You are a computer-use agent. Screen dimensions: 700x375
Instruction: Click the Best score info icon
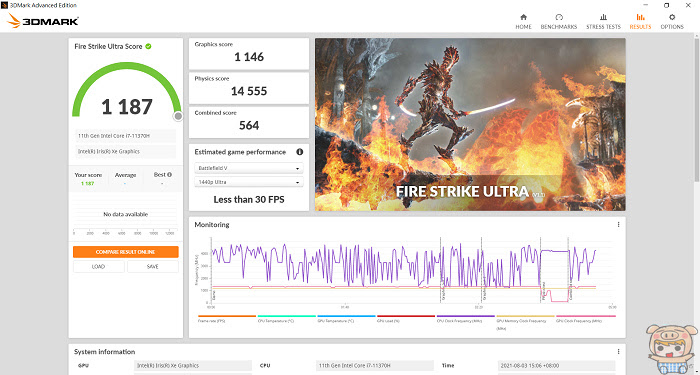pos(169,175)
